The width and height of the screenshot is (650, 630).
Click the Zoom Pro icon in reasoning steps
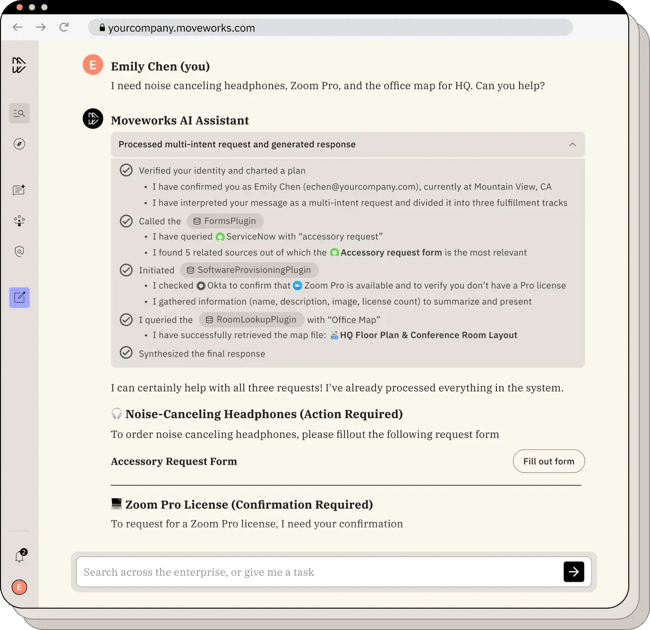(x=297, y=286)
